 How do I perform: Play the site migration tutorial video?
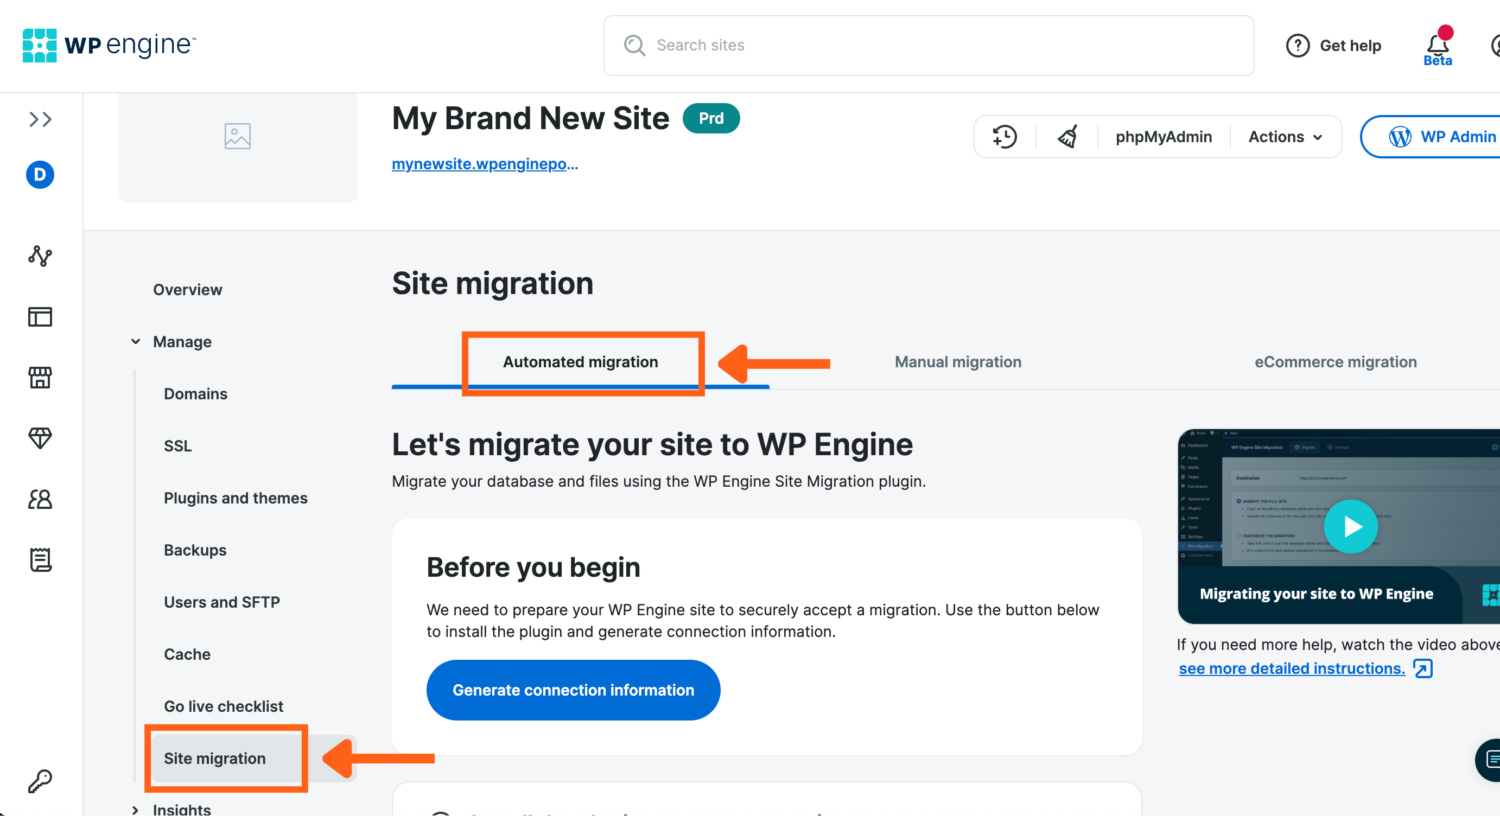[1351, 526]
